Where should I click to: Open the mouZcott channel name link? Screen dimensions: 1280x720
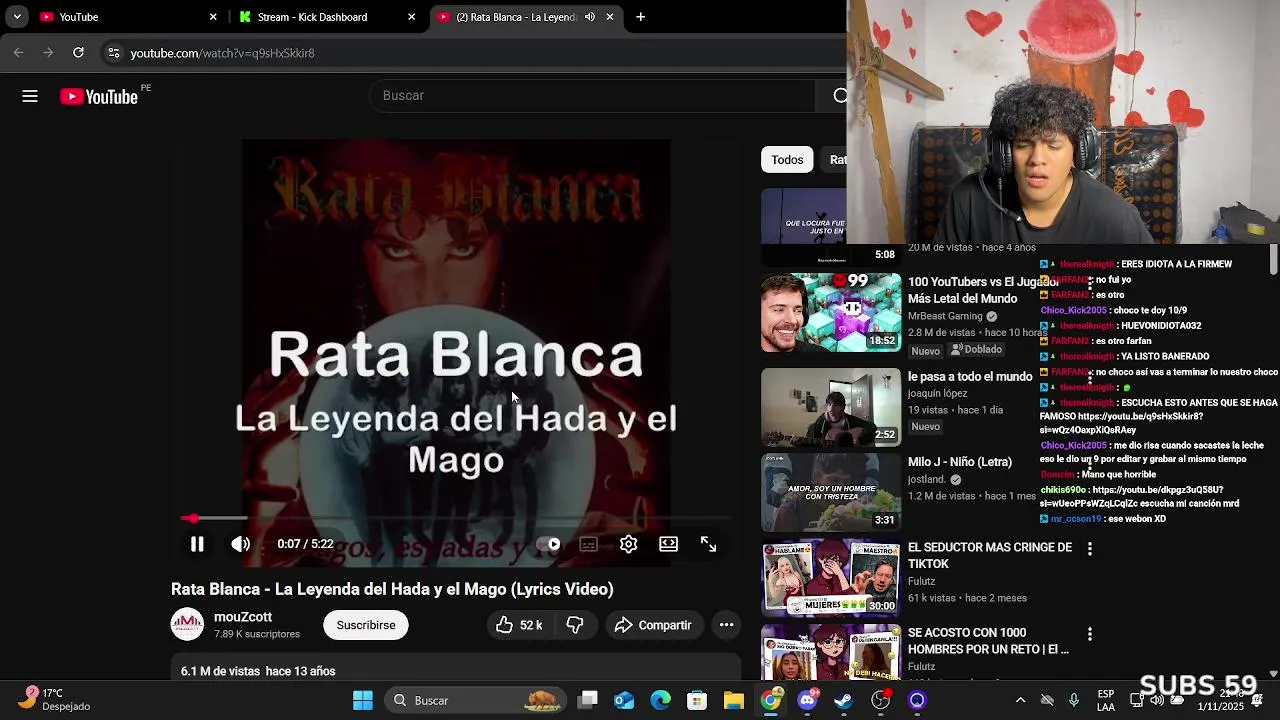[243, 617]
